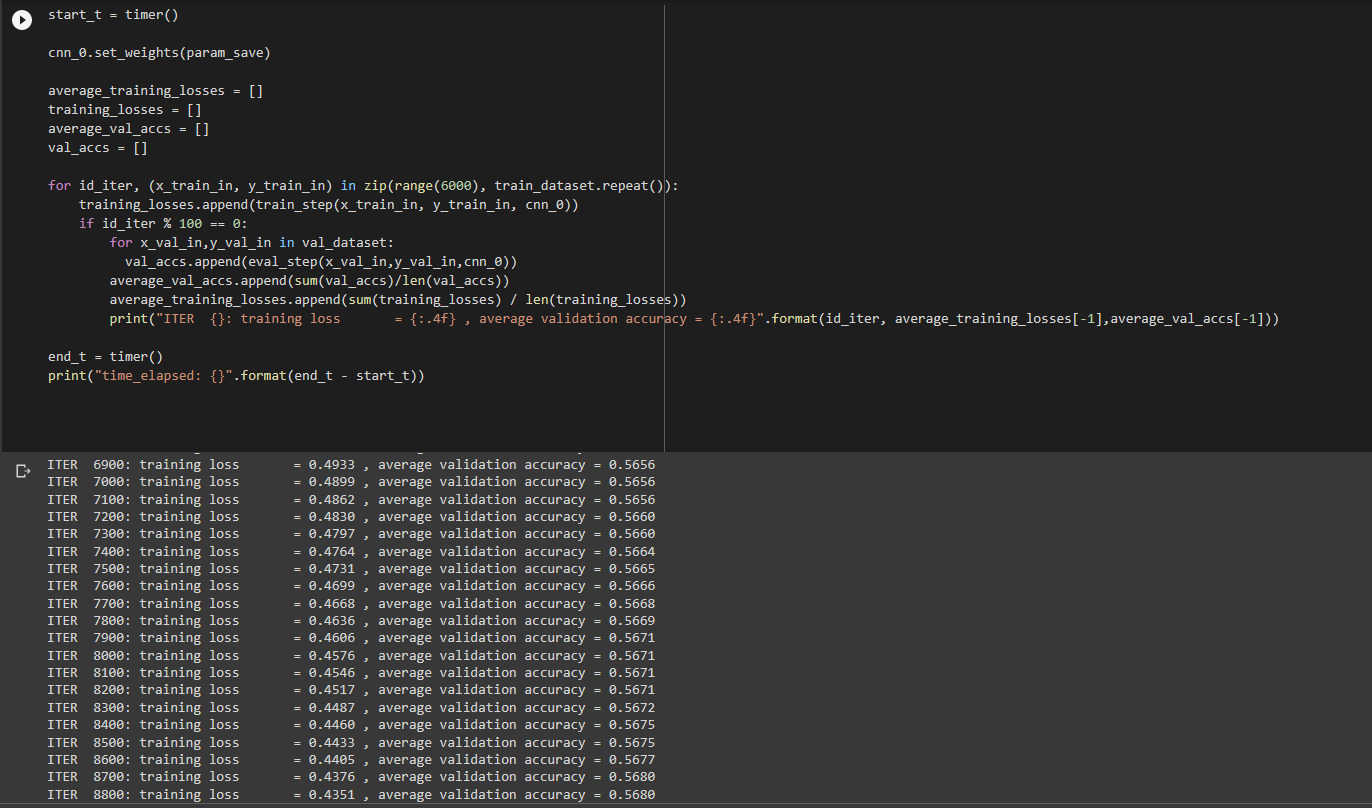This screenshot has height=808, width=1372.
Task: Click the for x_val_in,y_val_in in val_dataset line
Action: point(252,242)
